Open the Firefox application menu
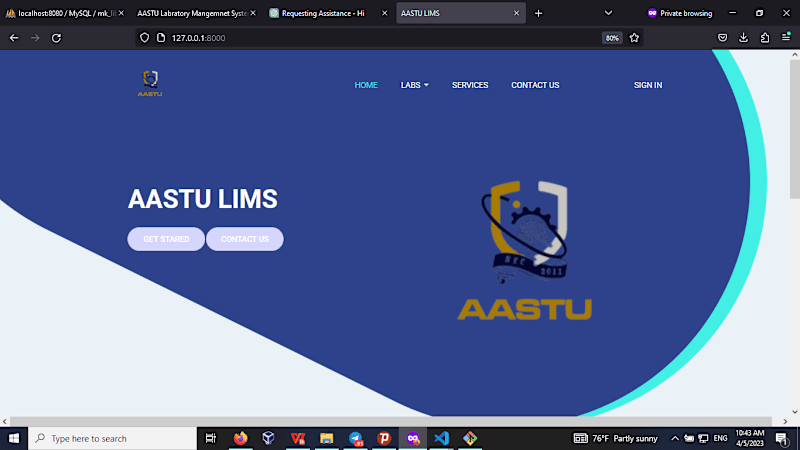This screenshot has height=450, width=800. tap(786, 37)
